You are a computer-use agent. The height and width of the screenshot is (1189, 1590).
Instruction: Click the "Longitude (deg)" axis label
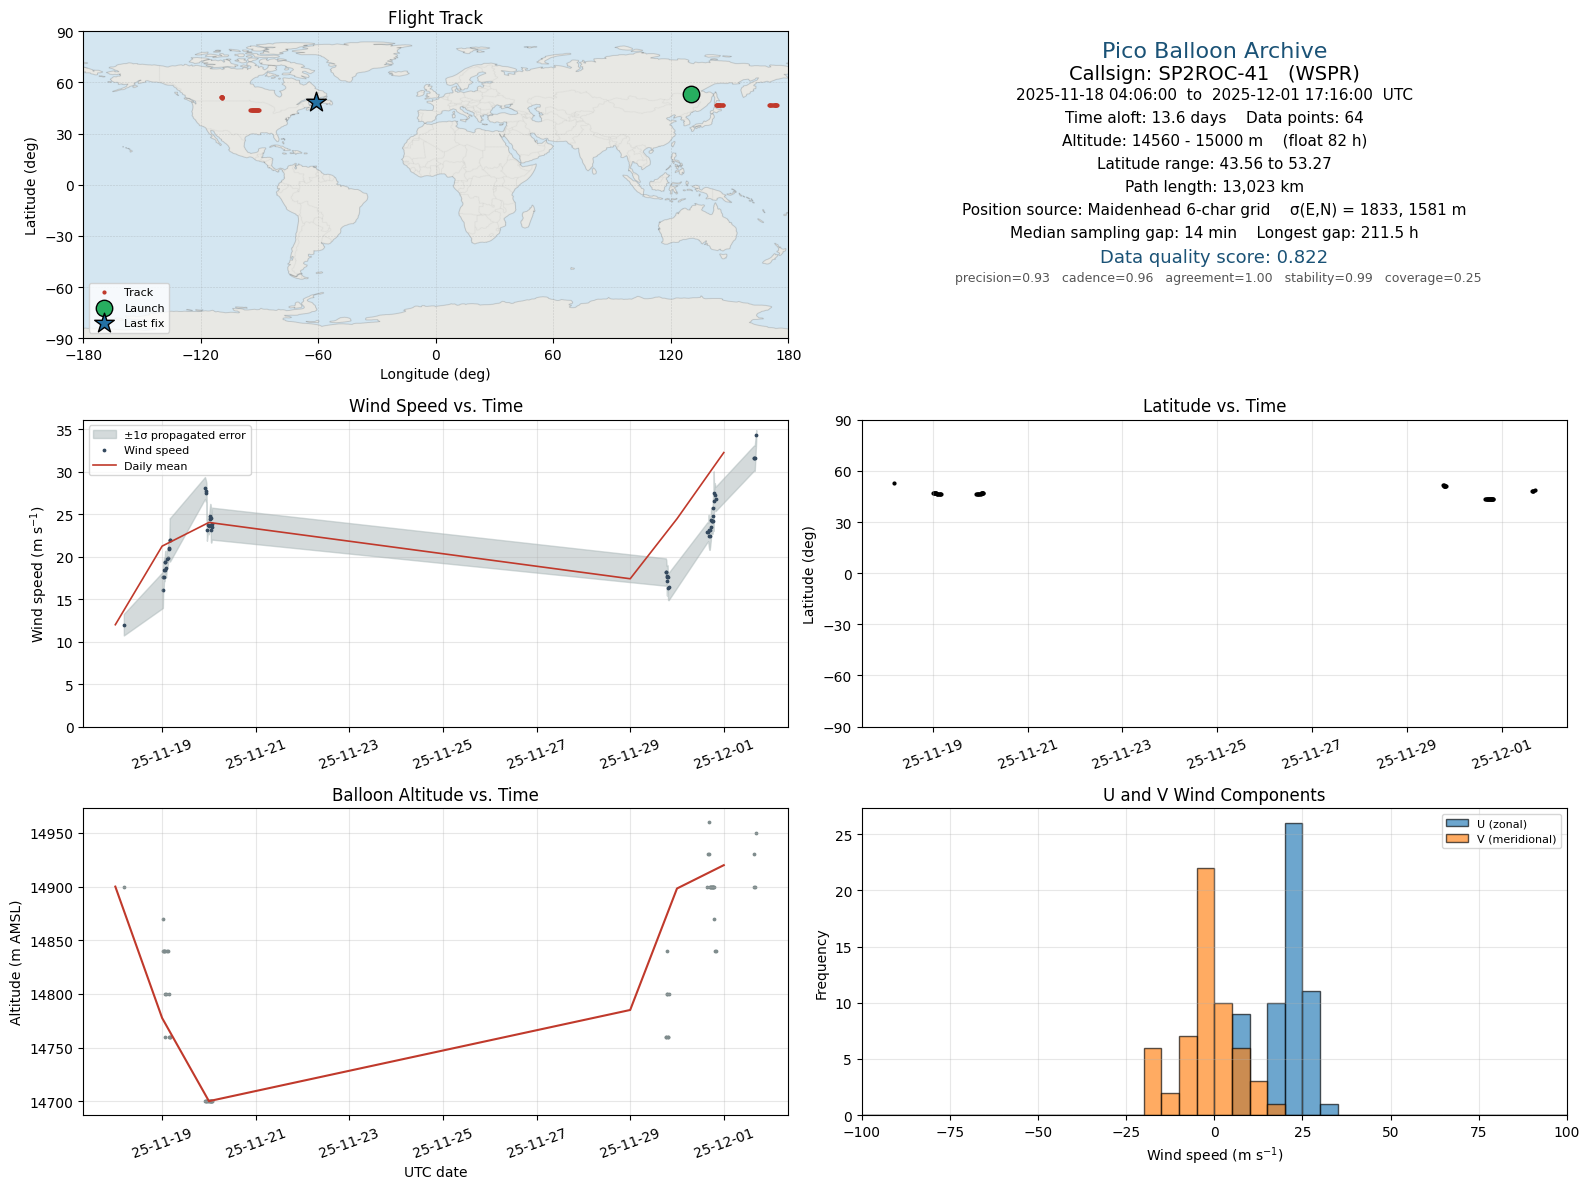[x=435, y=374]
